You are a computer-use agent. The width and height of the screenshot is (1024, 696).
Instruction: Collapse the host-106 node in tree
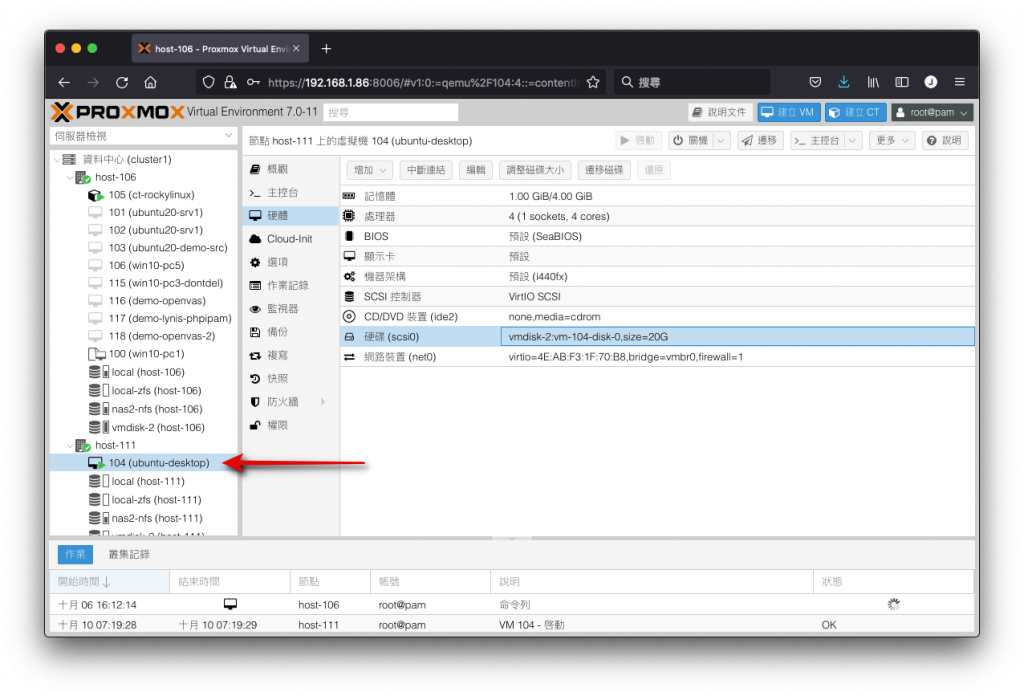70,178
